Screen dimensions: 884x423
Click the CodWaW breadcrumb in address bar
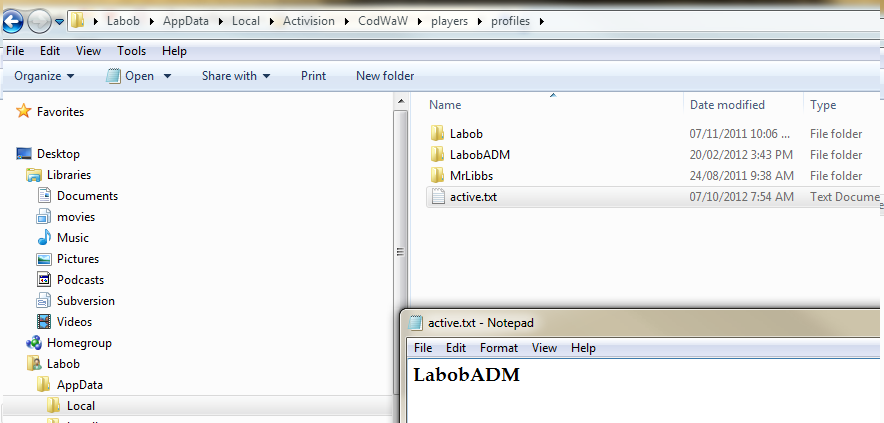(x=381, y=21)
